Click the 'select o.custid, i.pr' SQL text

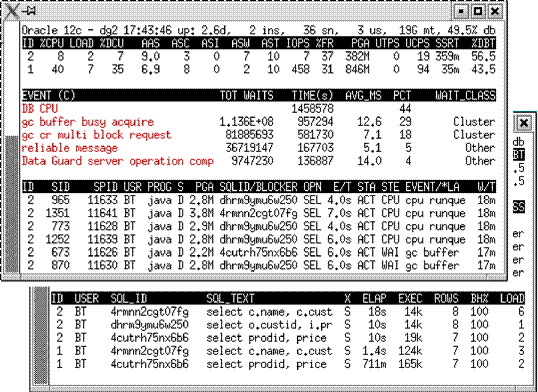tap(269, 325)
